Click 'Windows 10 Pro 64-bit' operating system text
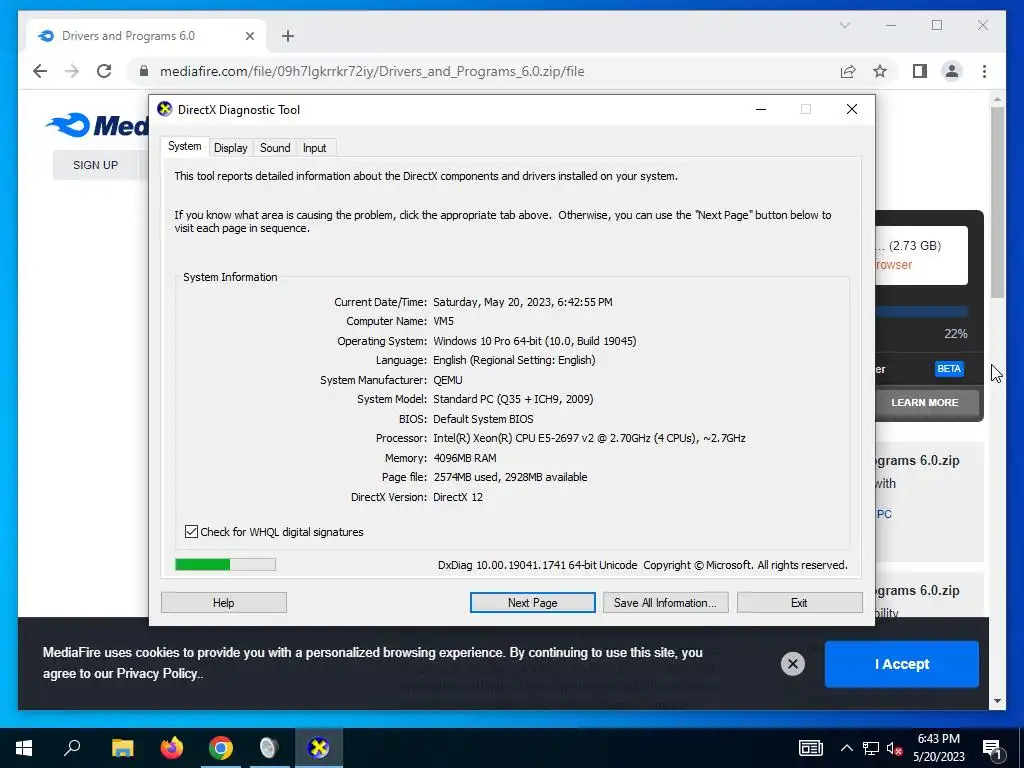 tap(535, 341)
